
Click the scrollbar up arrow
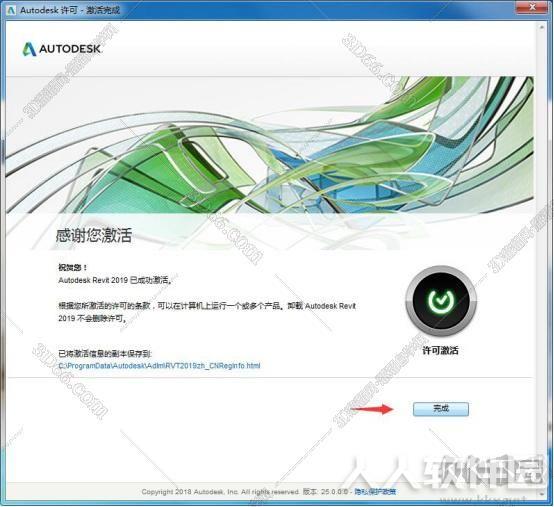[x=542, y=26]
